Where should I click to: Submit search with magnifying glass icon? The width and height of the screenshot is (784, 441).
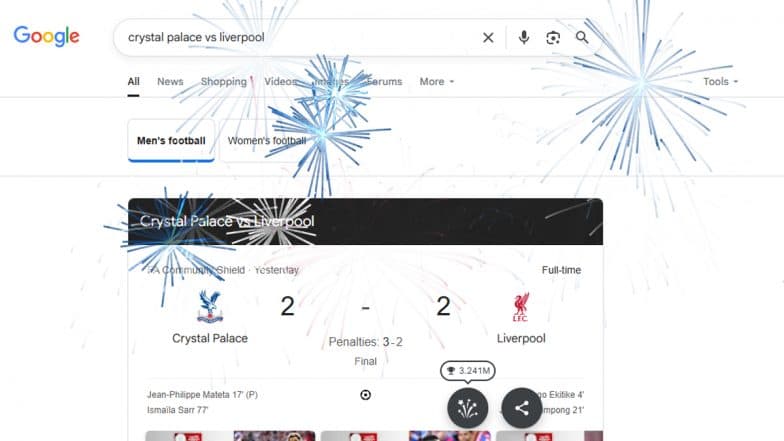click(x=582, y=38)
